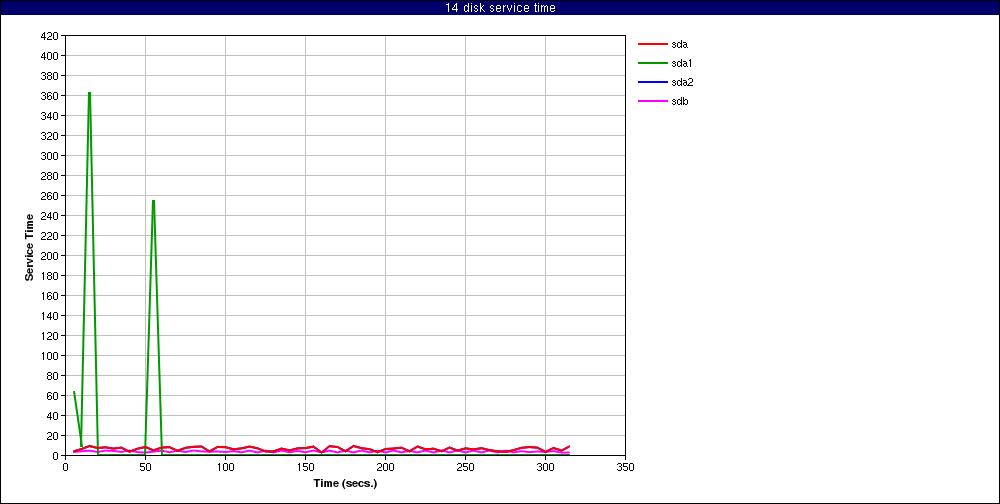Select the sdb legend label
This screenshot has width=1000, height=504.
679,101
